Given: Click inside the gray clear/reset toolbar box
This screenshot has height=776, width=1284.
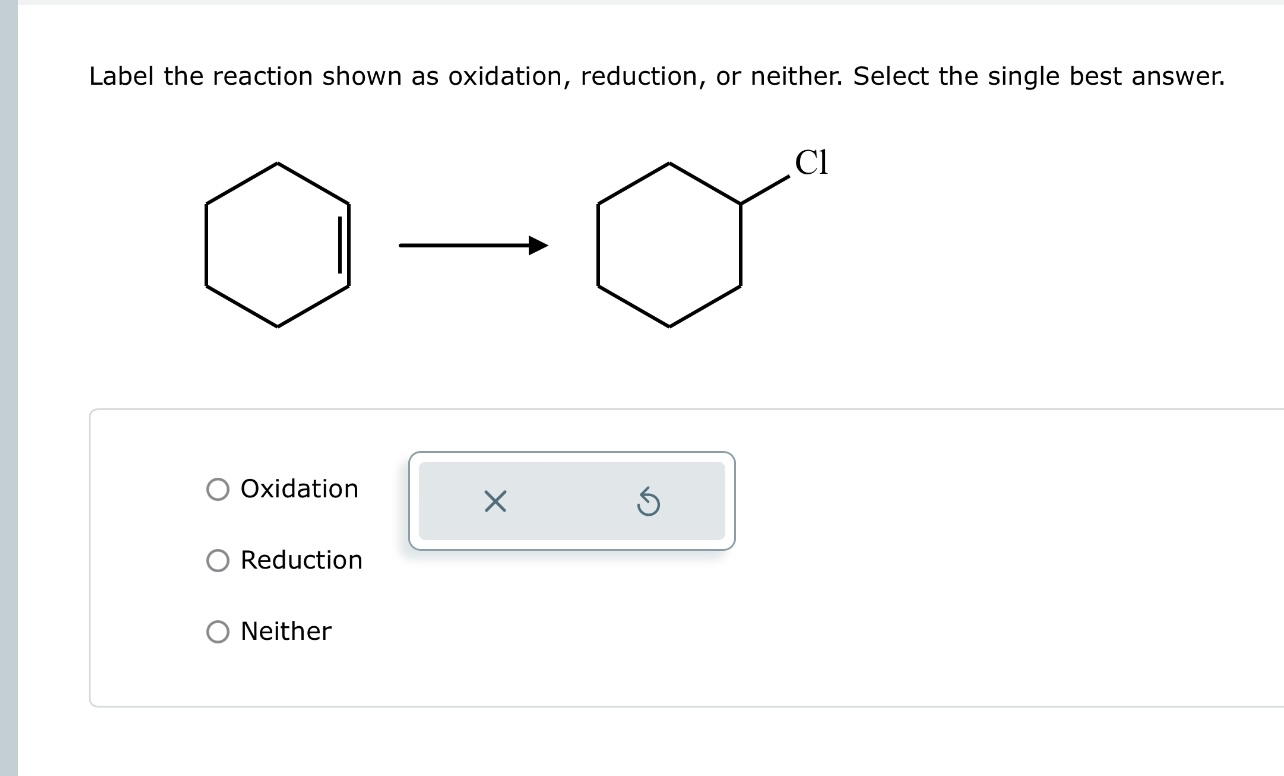Looking at the screenshot, I should tap(571, 501).
